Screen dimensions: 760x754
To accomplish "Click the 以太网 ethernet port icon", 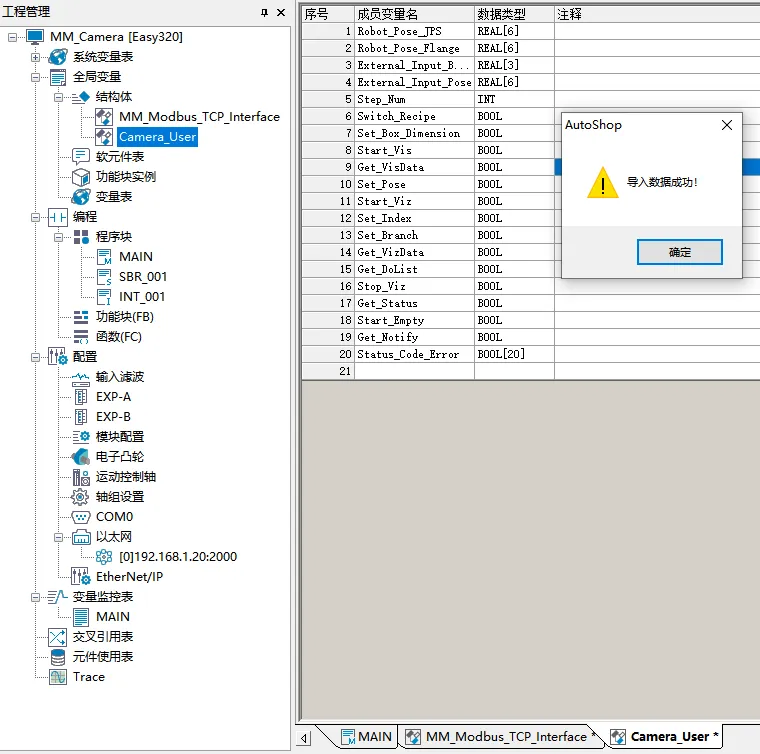I will coord(80,537).
